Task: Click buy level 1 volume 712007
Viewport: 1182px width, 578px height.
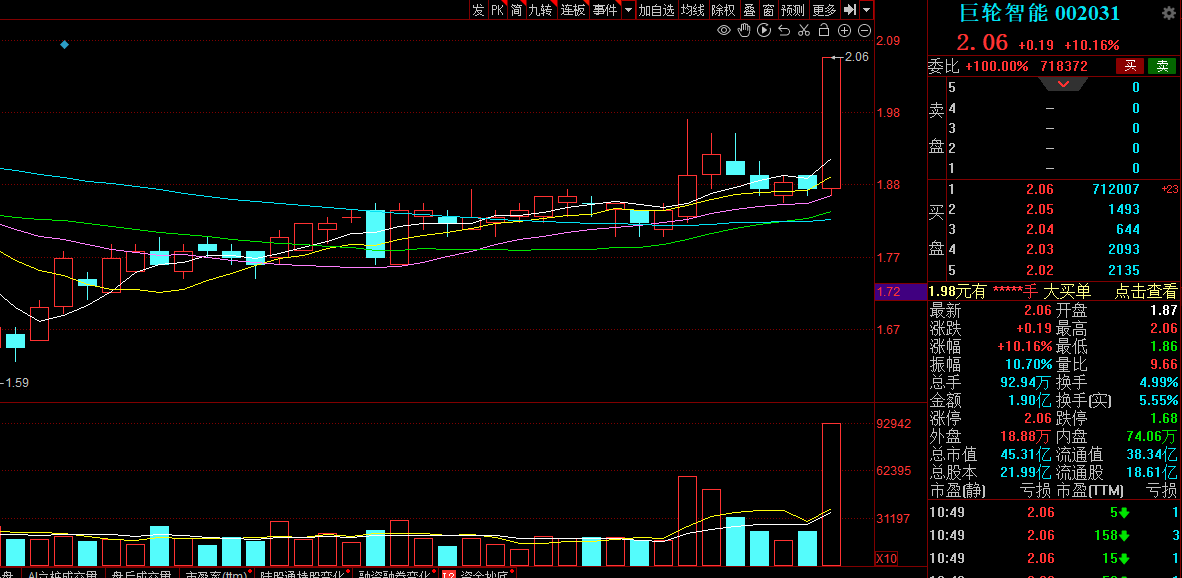Action: 1117,189
